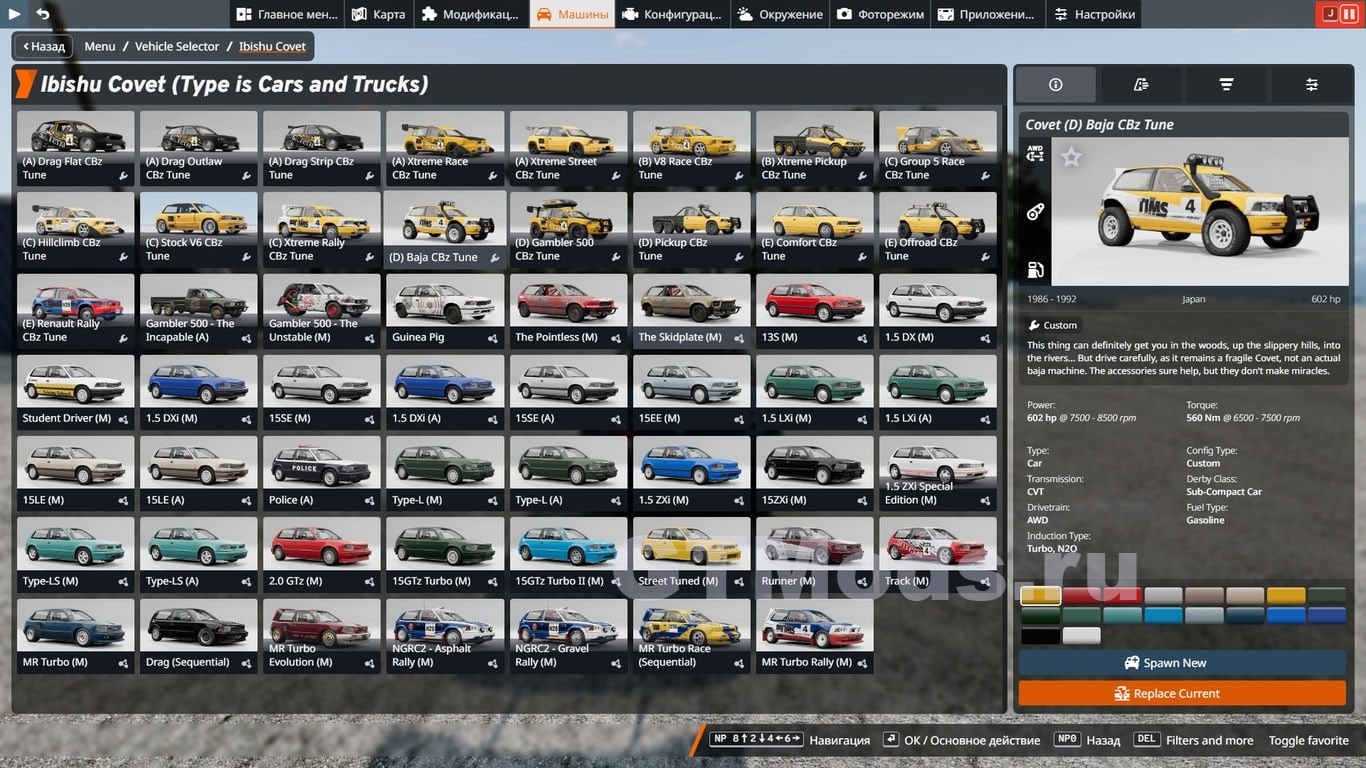Click the Replace Current button
Screen dimensions: 1366x768
(x=1182, y=693)
